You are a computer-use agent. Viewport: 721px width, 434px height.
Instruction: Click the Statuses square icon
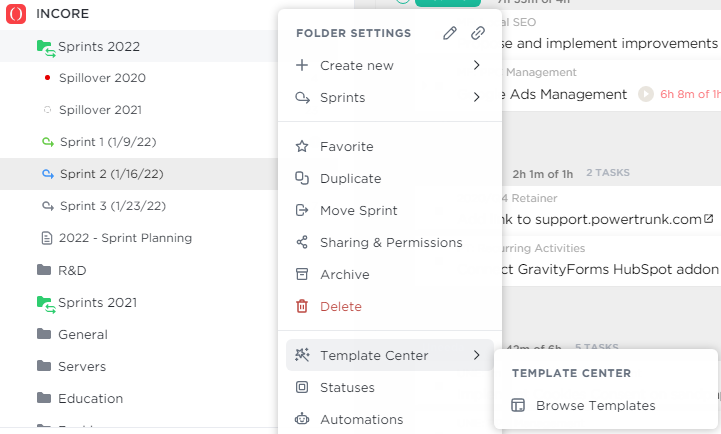point(302,387)
